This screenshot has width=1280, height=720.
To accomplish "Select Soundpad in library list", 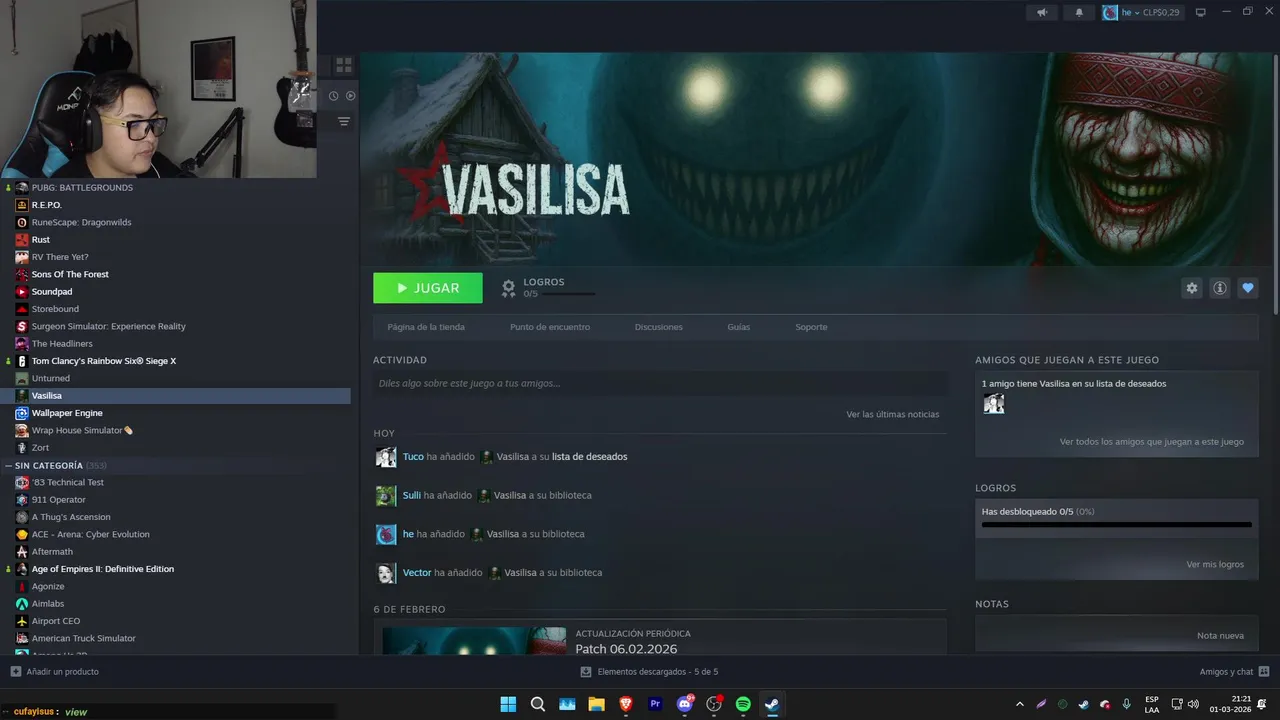I will (x=52, y=292).
